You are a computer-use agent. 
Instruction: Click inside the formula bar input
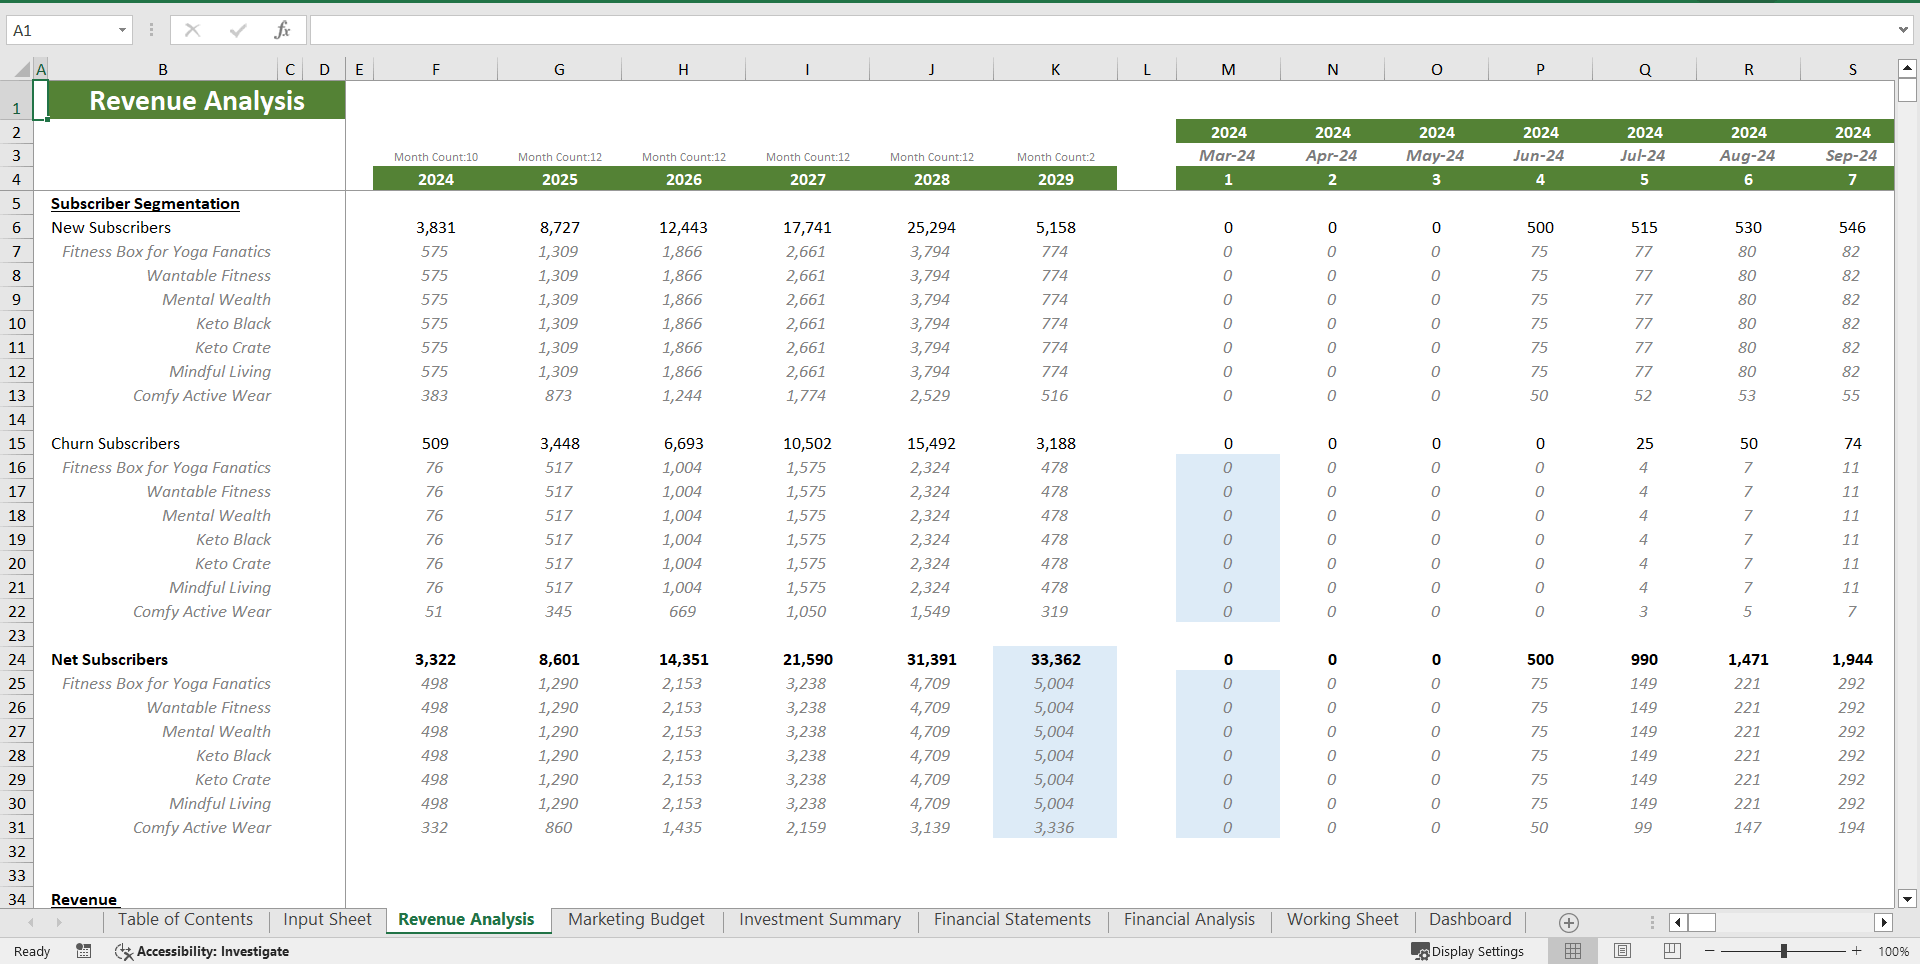(1102, 30)
